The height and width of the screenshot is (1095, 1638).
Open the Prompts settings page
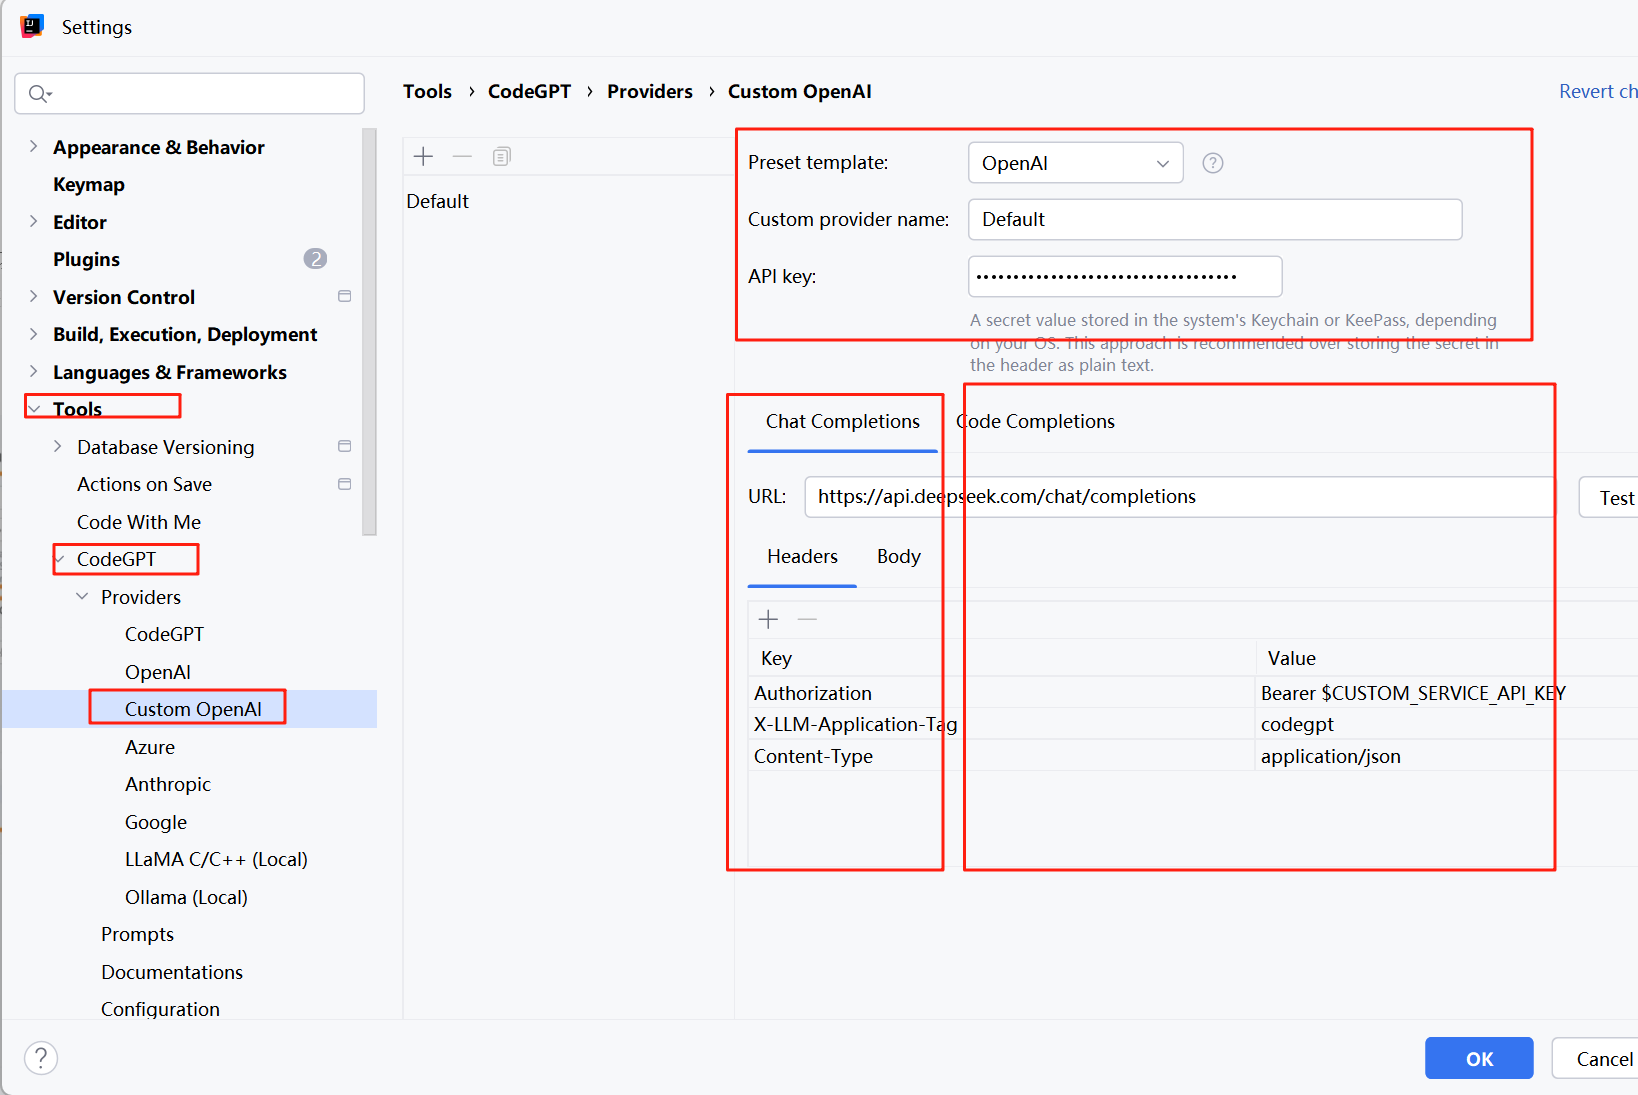click(137, 934)
